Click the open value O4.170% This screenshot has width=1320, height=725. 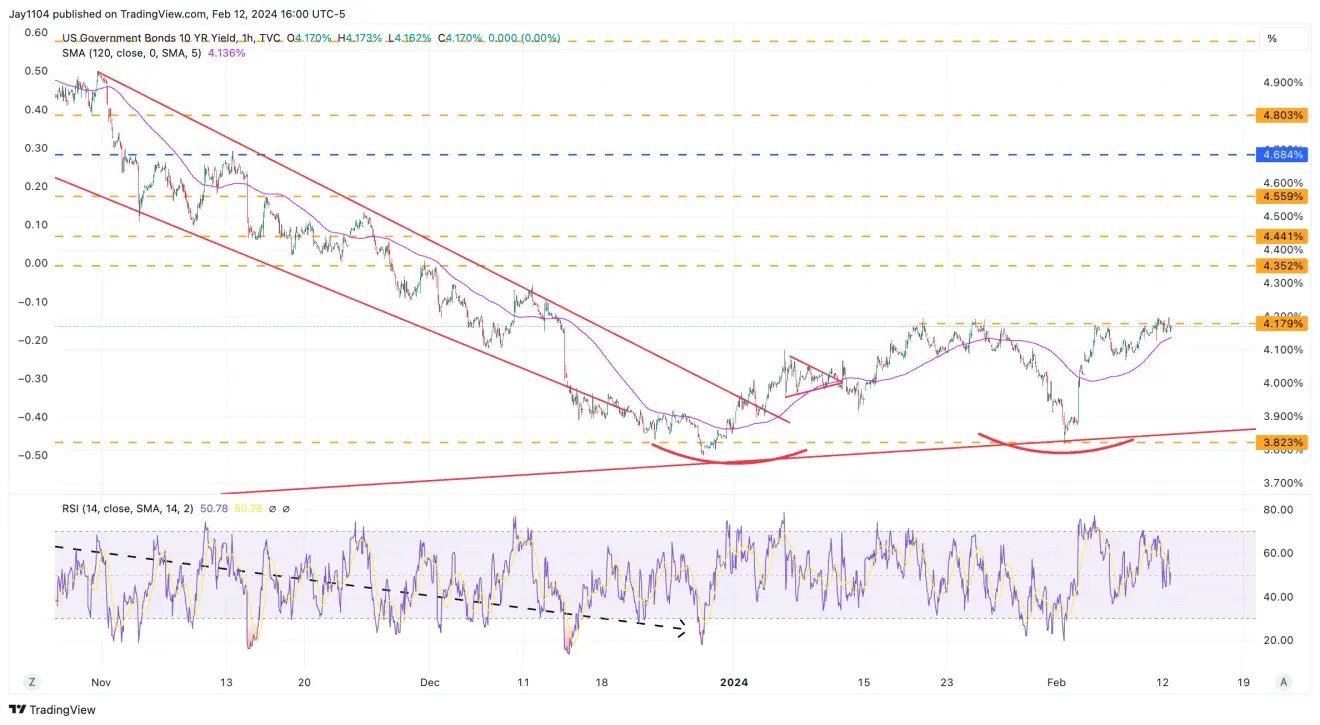point(310,38)
